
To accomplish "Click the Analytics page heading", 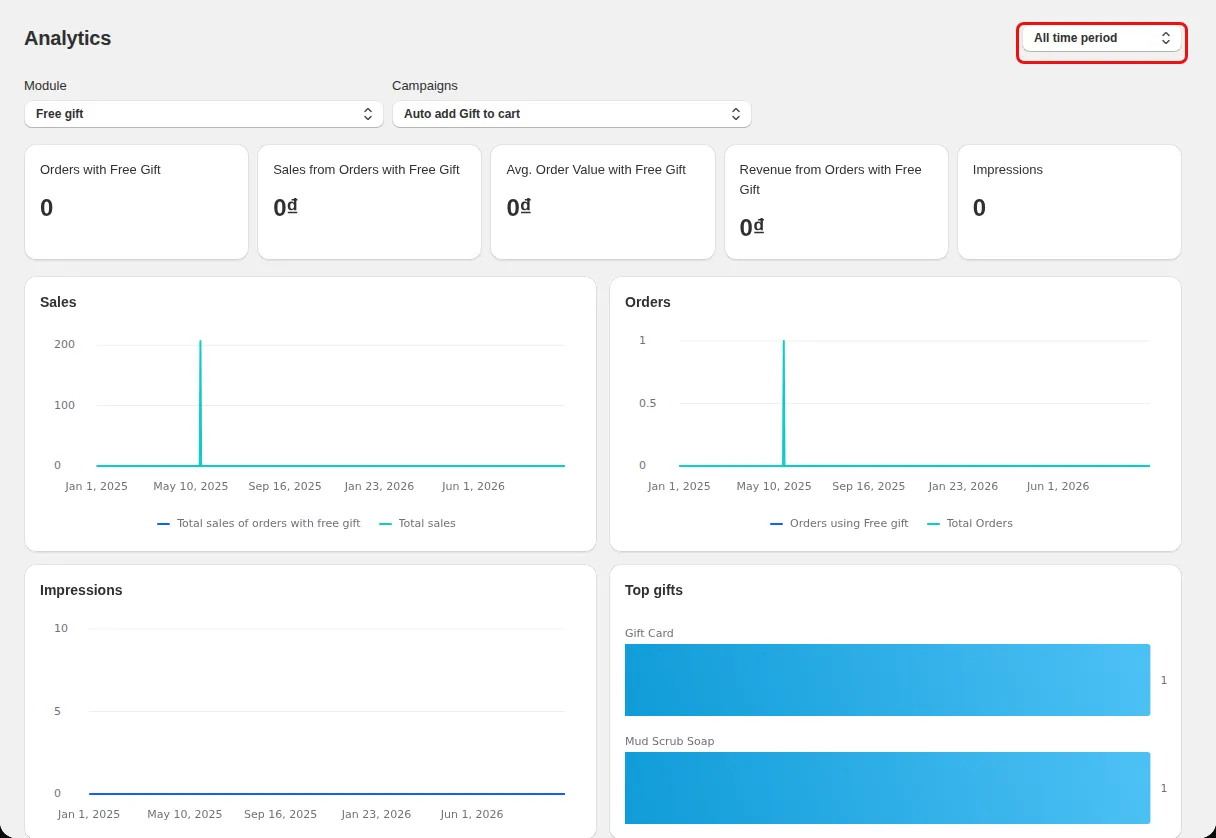I will 68,38.
